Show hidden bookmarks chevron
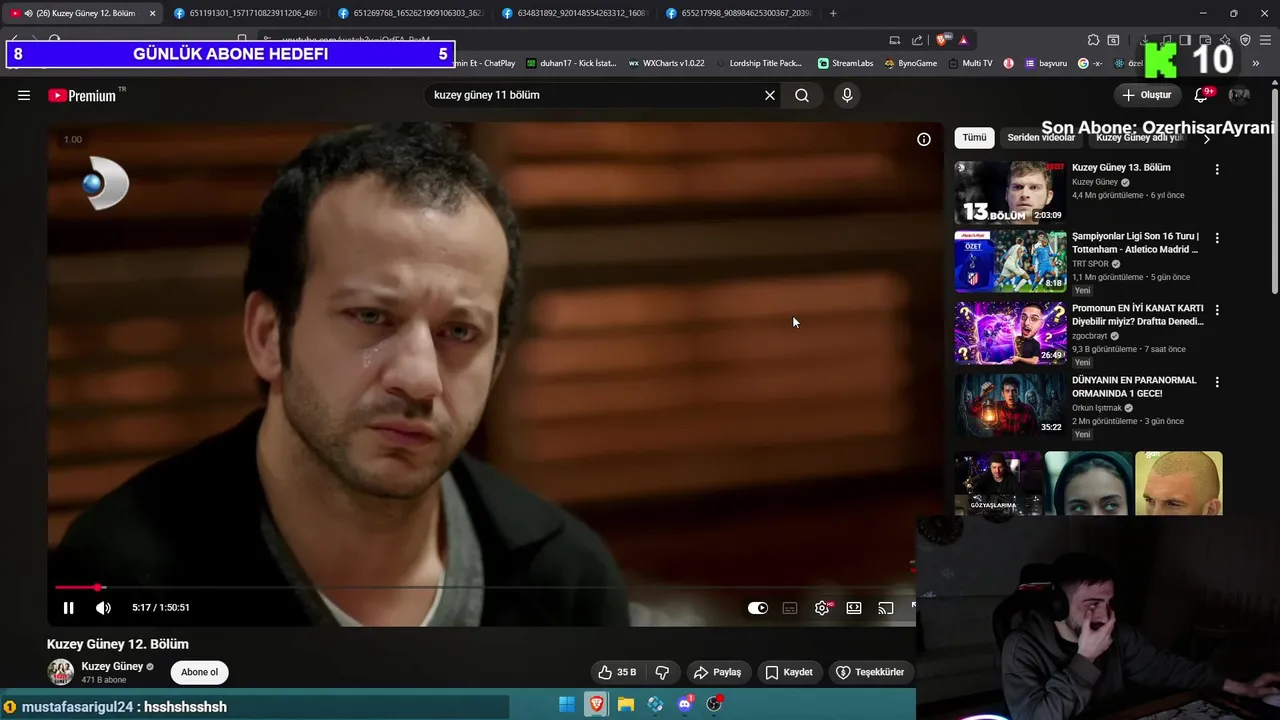Viewport: 1280px width, 720px height. click(1256, 63)
